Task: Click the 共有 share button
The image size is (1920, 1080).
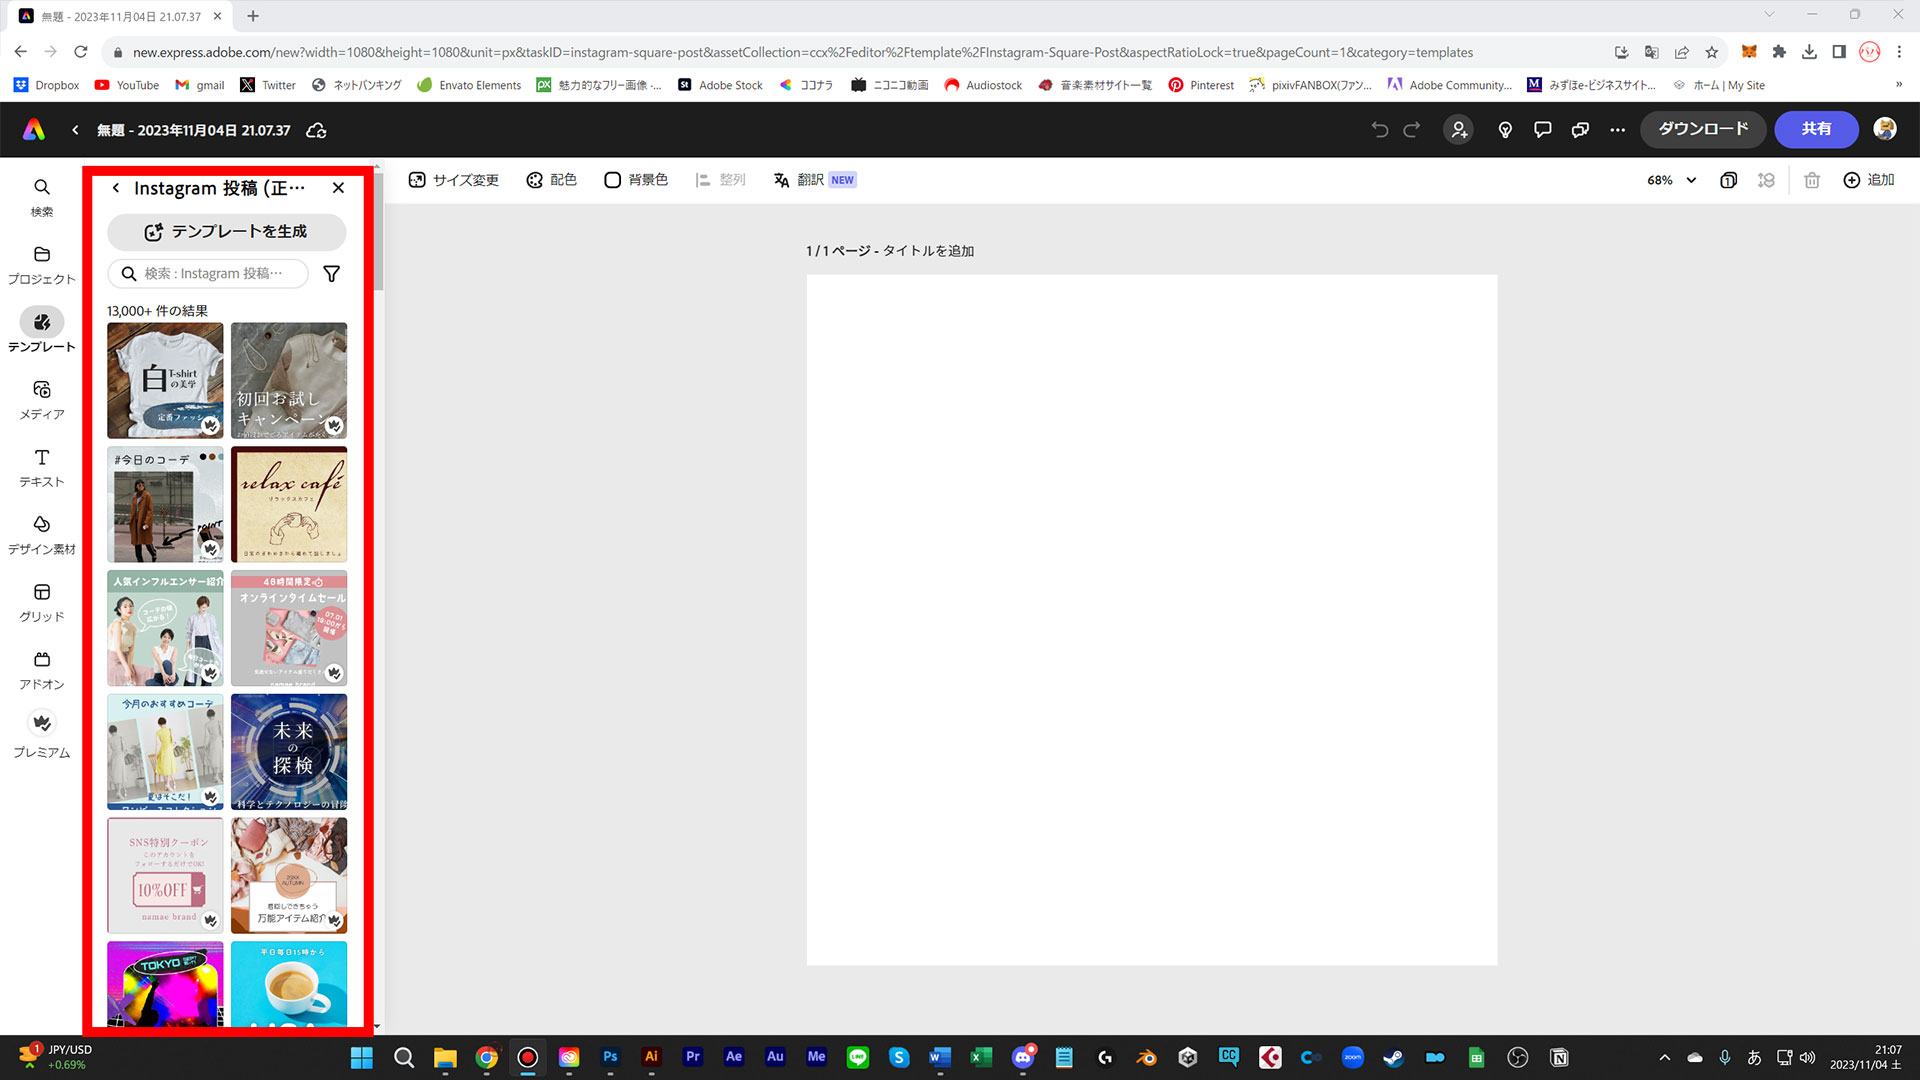Action: click(1816, 129)
